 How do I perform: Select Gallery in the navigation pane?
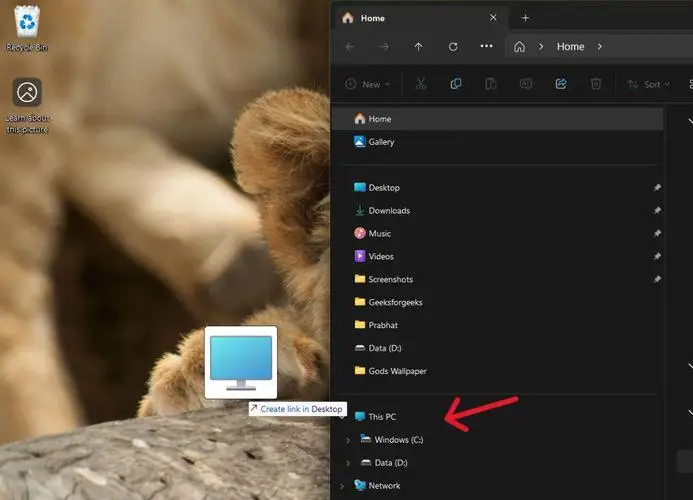pyautogui.click(x=381, y=142)
